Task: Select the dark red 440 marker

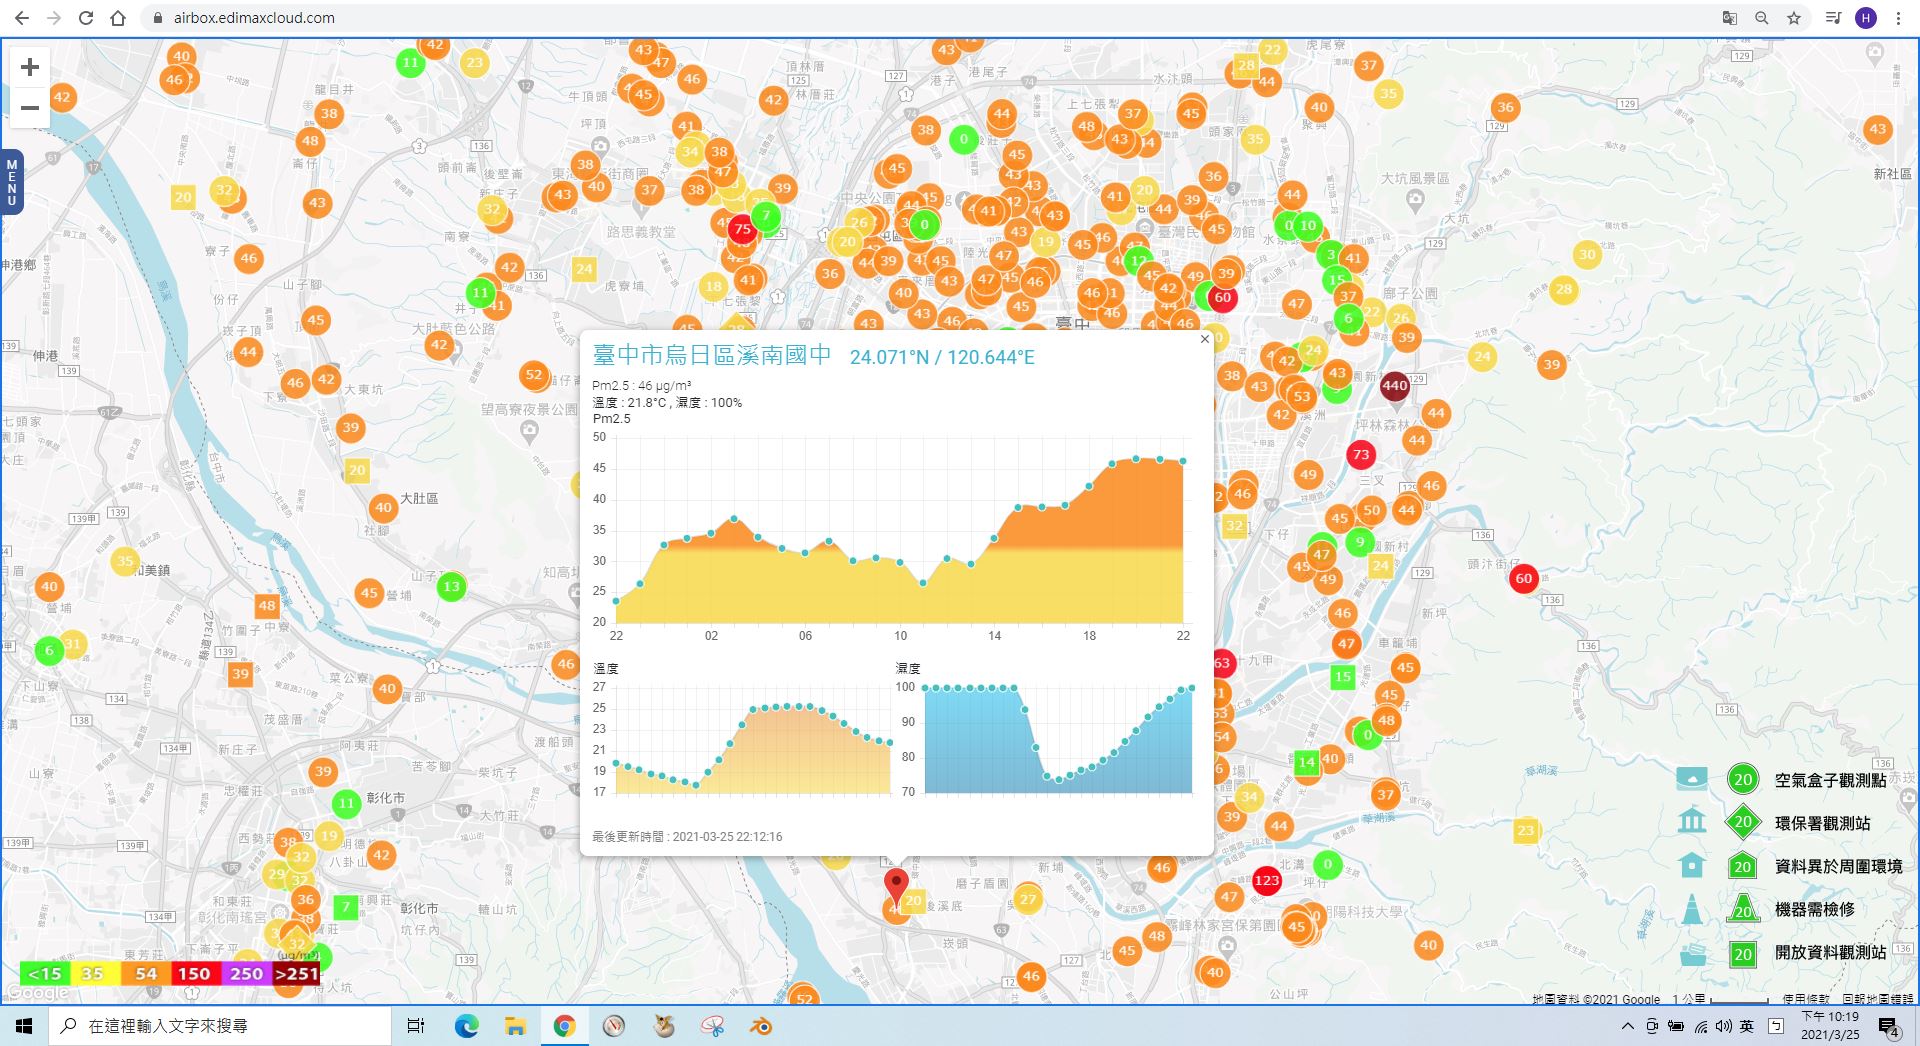Action: pyautogui.click(x=1394, y=385)
